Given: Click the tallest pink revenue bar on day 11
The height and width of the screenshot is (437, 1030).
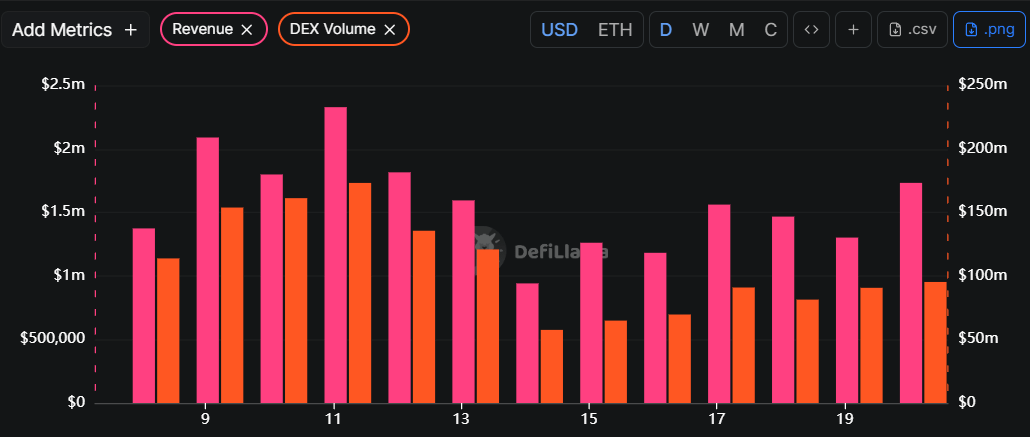Looking at the screenshot, I should click(x=336, y=255).
